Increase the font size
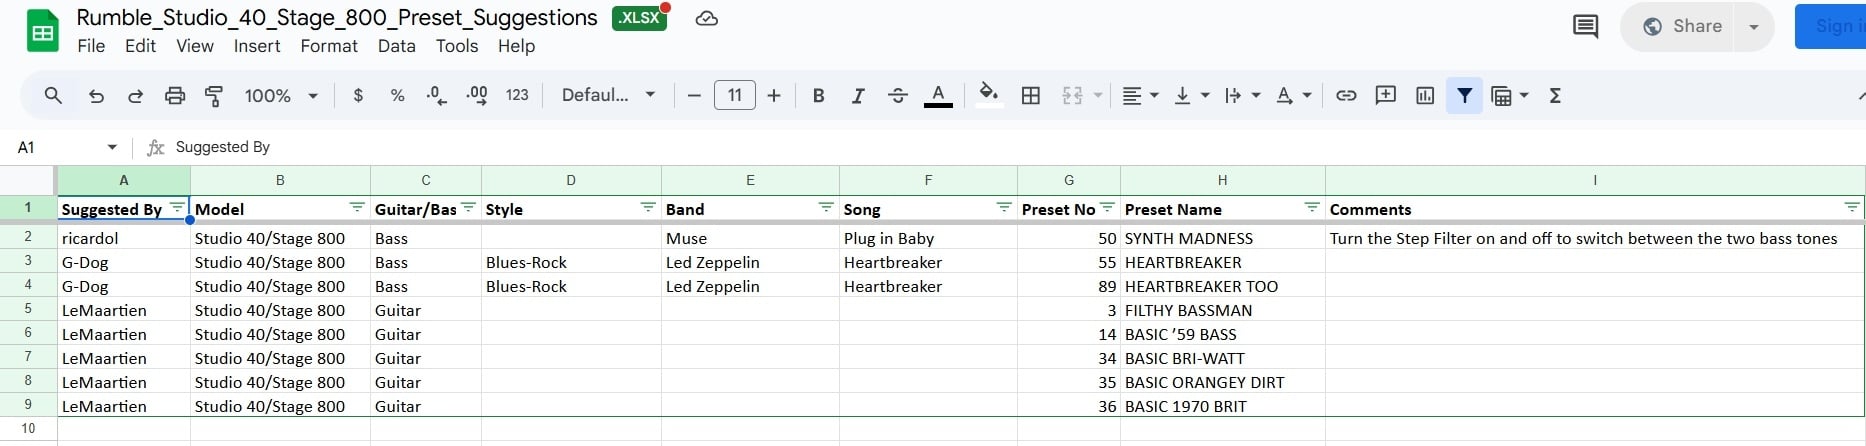This screenshot has width=1866, height=446. click(774, 95)
